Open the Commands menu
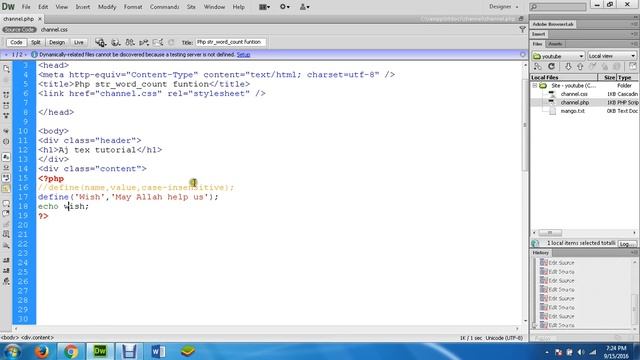Screen dimensions: 640x360 (x=164, y=7)
